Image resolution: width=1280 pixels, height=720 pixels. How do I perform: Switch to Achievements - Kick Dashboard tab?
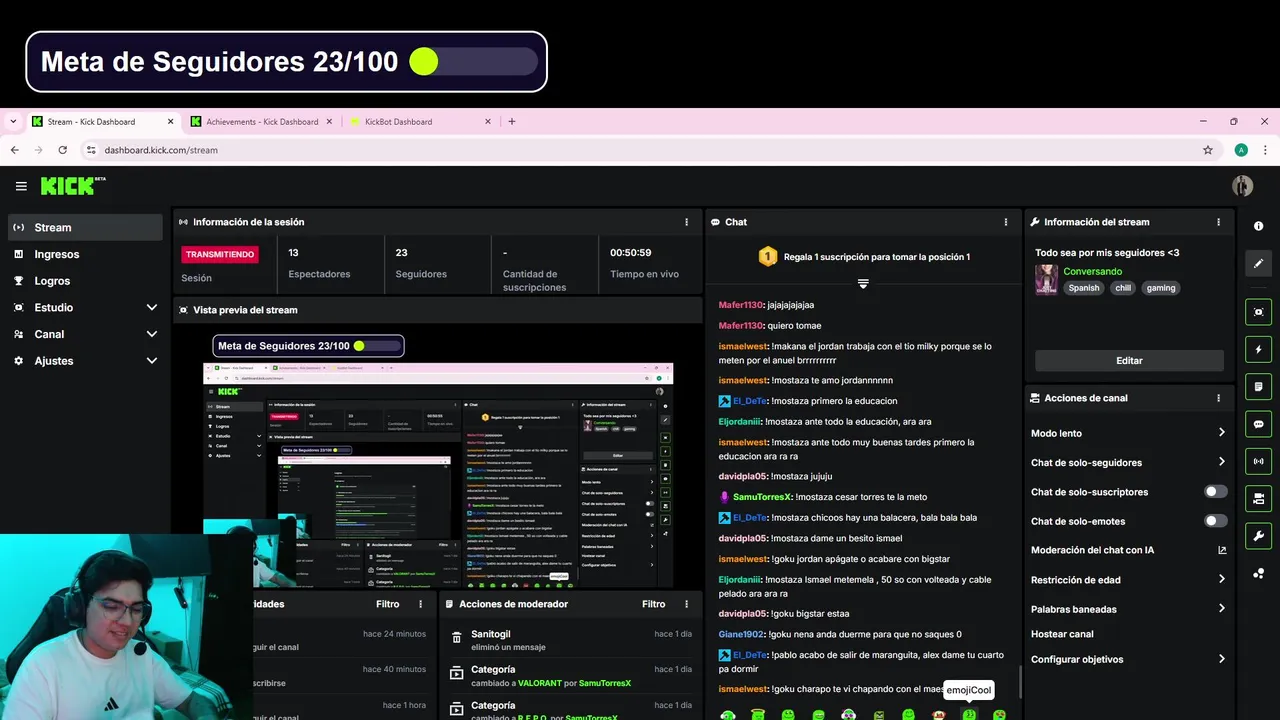(x=262, y=122)
